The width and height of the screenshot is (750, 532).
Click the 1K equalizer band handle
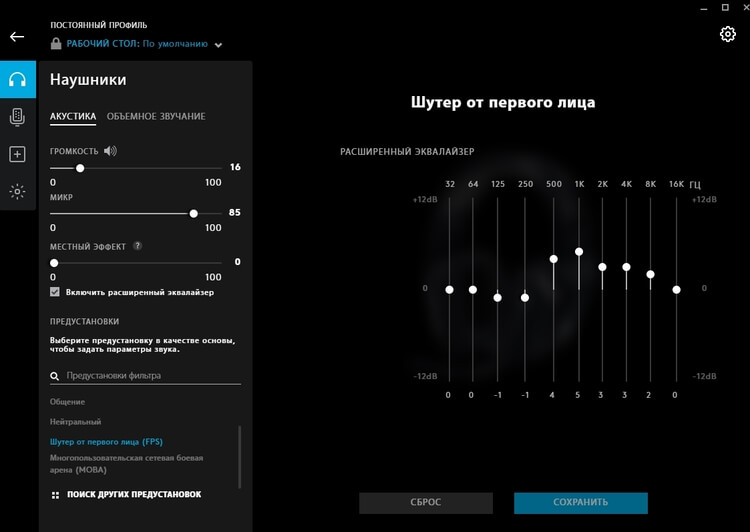click(579, 252)
